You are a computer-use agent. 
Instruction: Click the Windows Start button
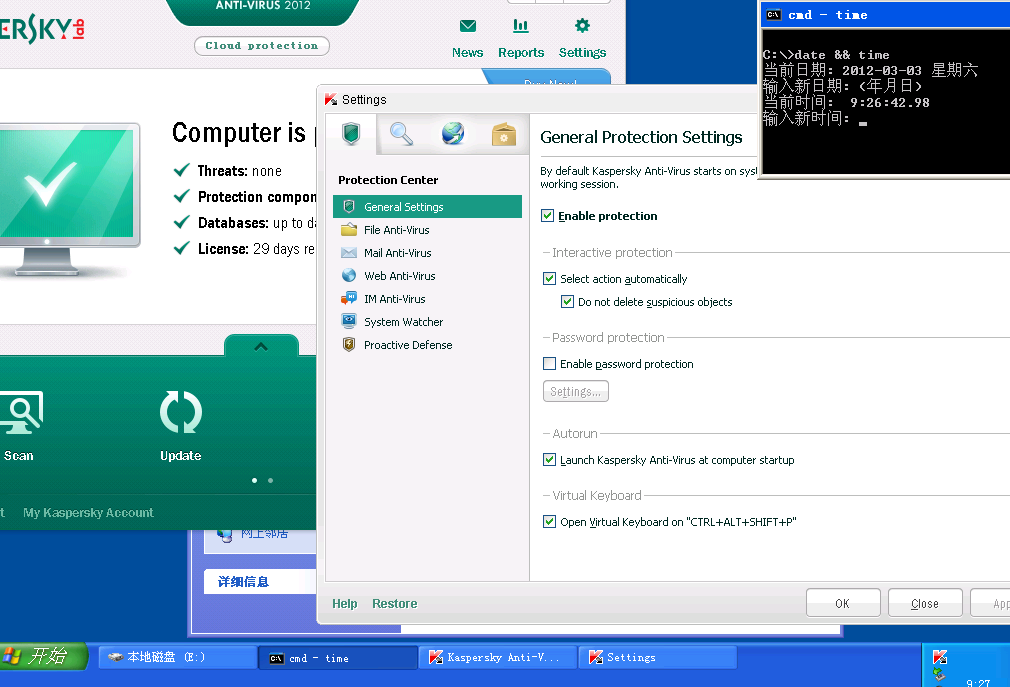pos(44,656)
